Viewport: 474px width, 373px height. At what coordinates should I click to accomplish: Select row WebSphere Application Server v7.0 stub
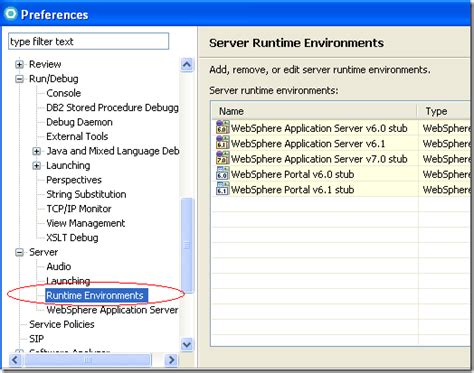(x=341, y=159)
